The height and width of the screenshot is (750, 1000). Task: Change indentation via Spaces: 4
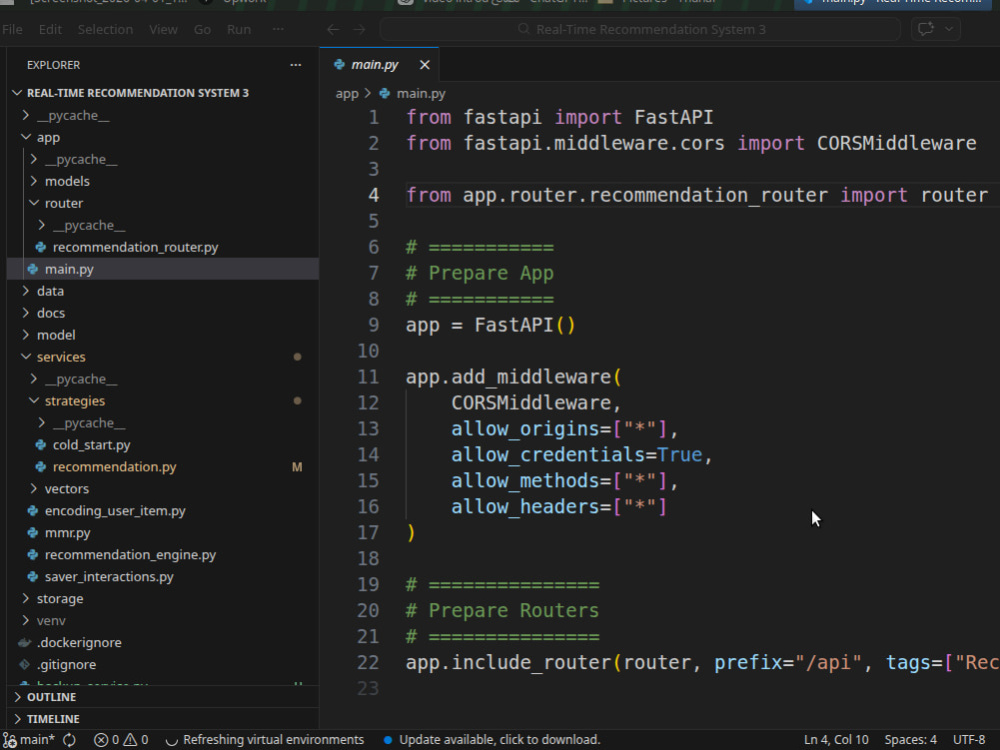910,740
